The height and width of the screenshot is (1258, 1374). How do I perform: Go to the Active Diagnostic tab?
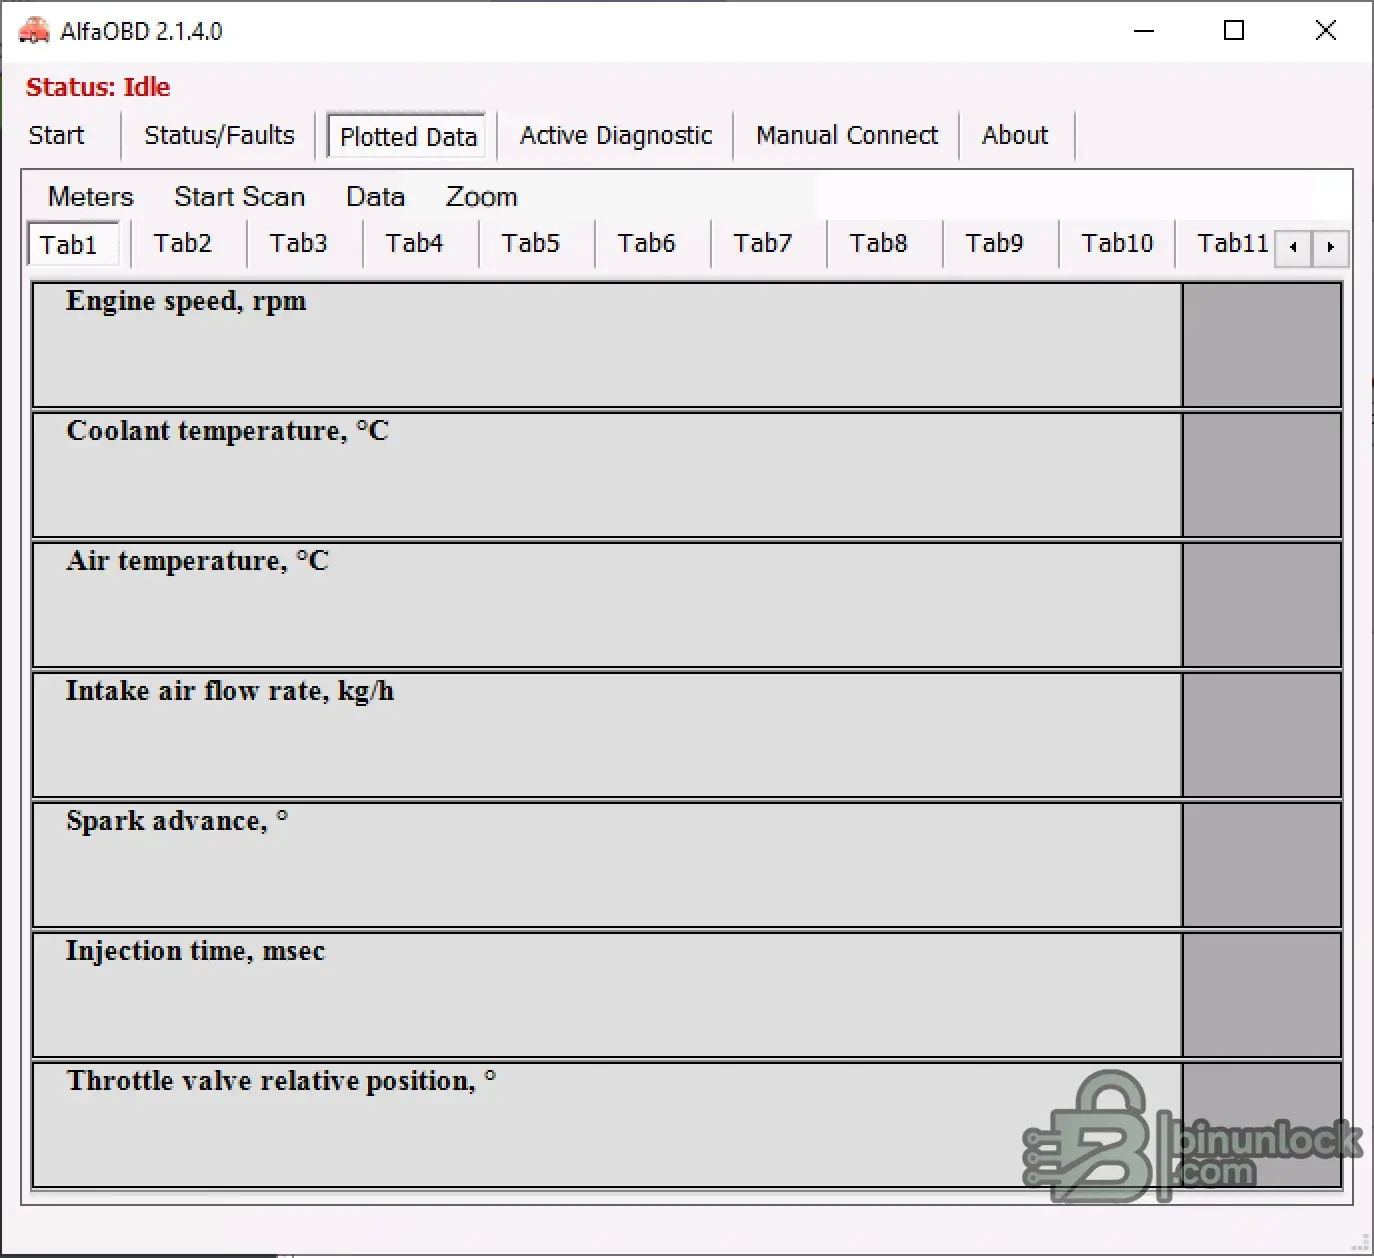tap(616, 136)
